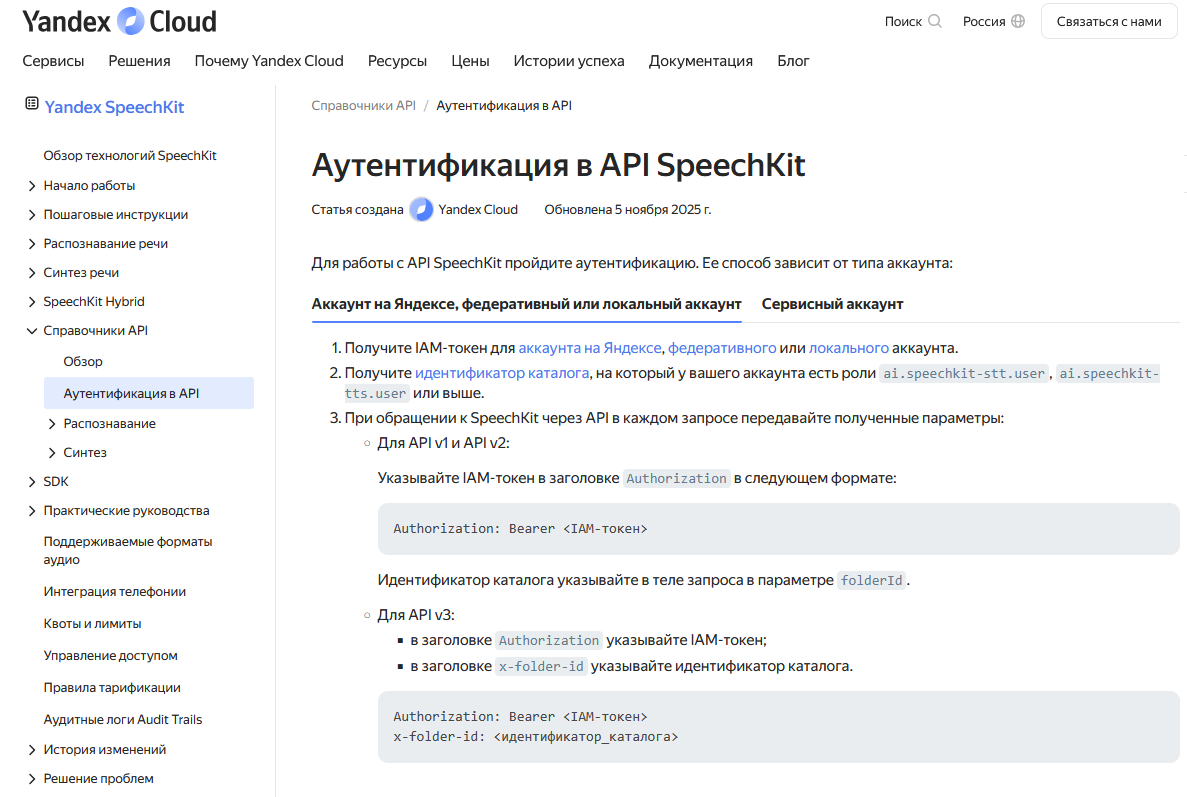Expand the Распознавание subsection chevron
This screenshot has height=797, width=1187.
pos(52,424)
